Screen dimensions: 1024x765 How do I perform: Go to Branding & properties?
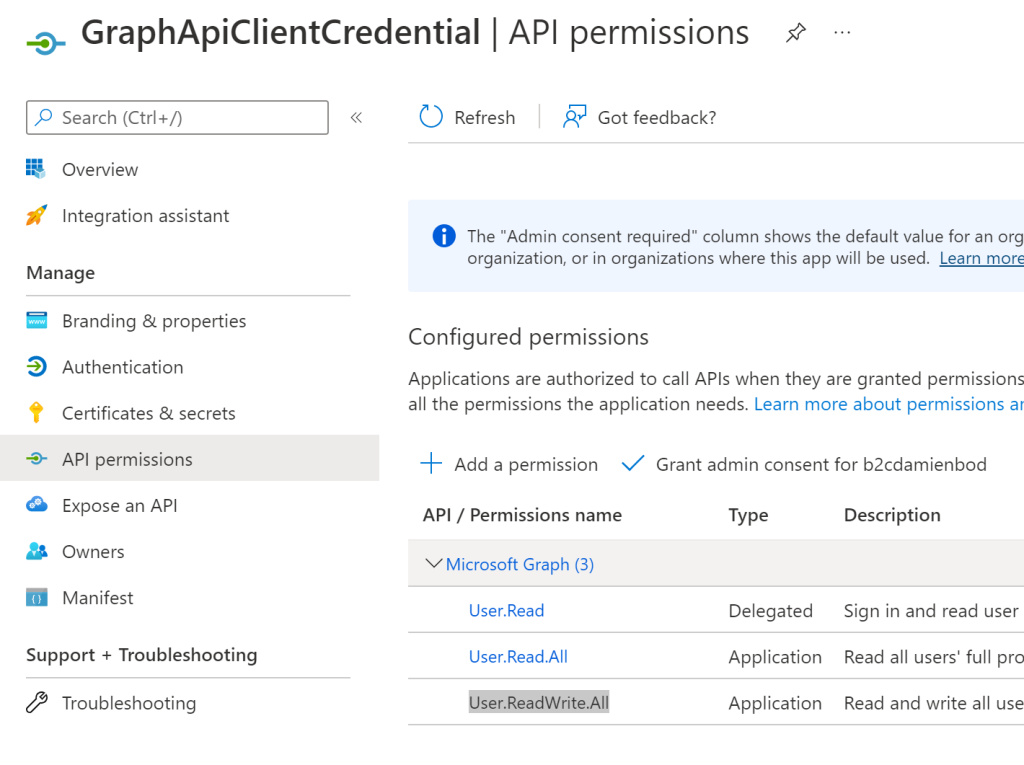tap(154, 321)
